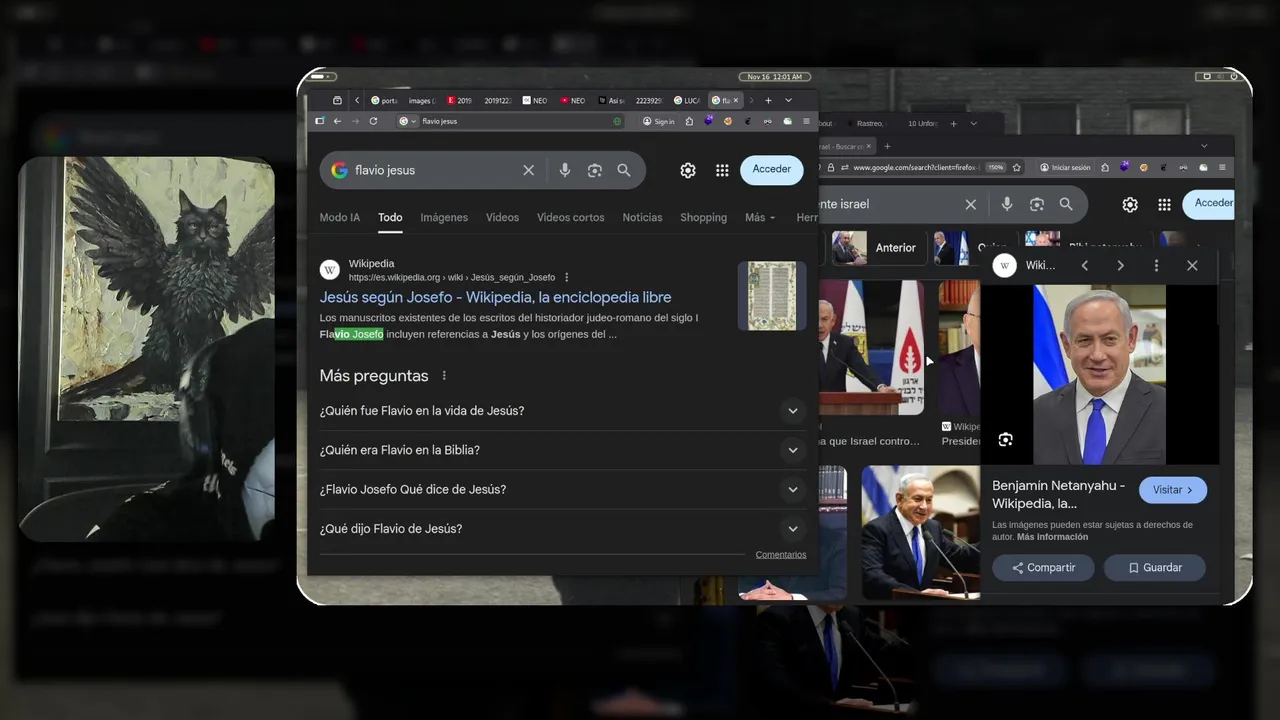Click the 150% zoom indicator in back address bar
The height and width of the screenshot is (720, 1280).
[x=996, y=167]
